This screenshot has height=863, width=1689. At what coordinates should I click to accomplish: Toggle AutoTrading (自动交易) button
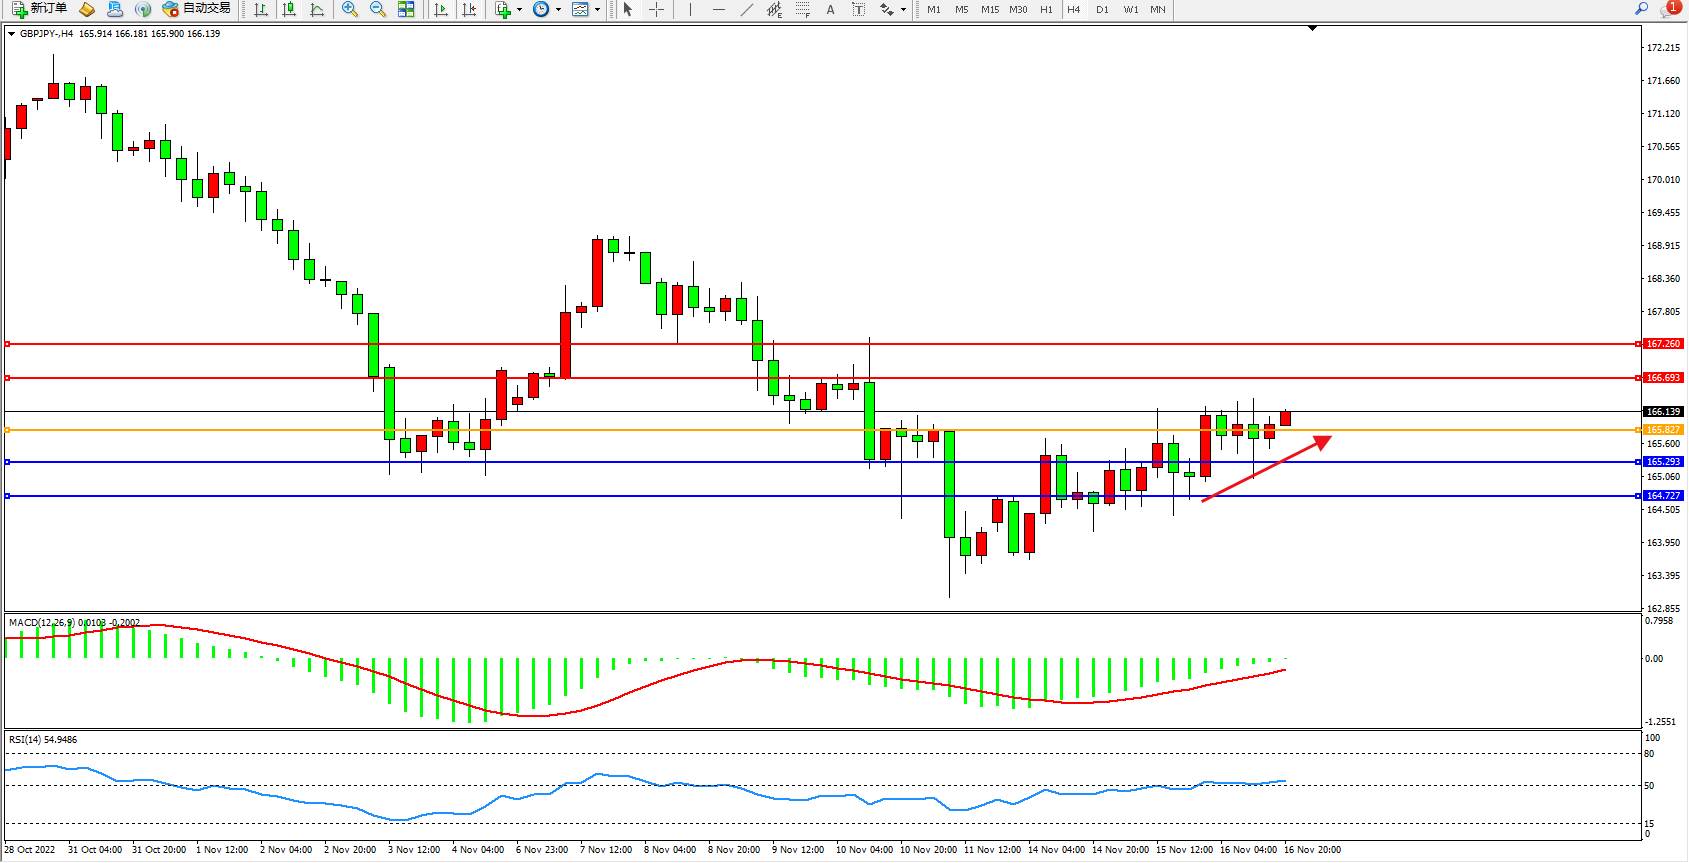197,9
